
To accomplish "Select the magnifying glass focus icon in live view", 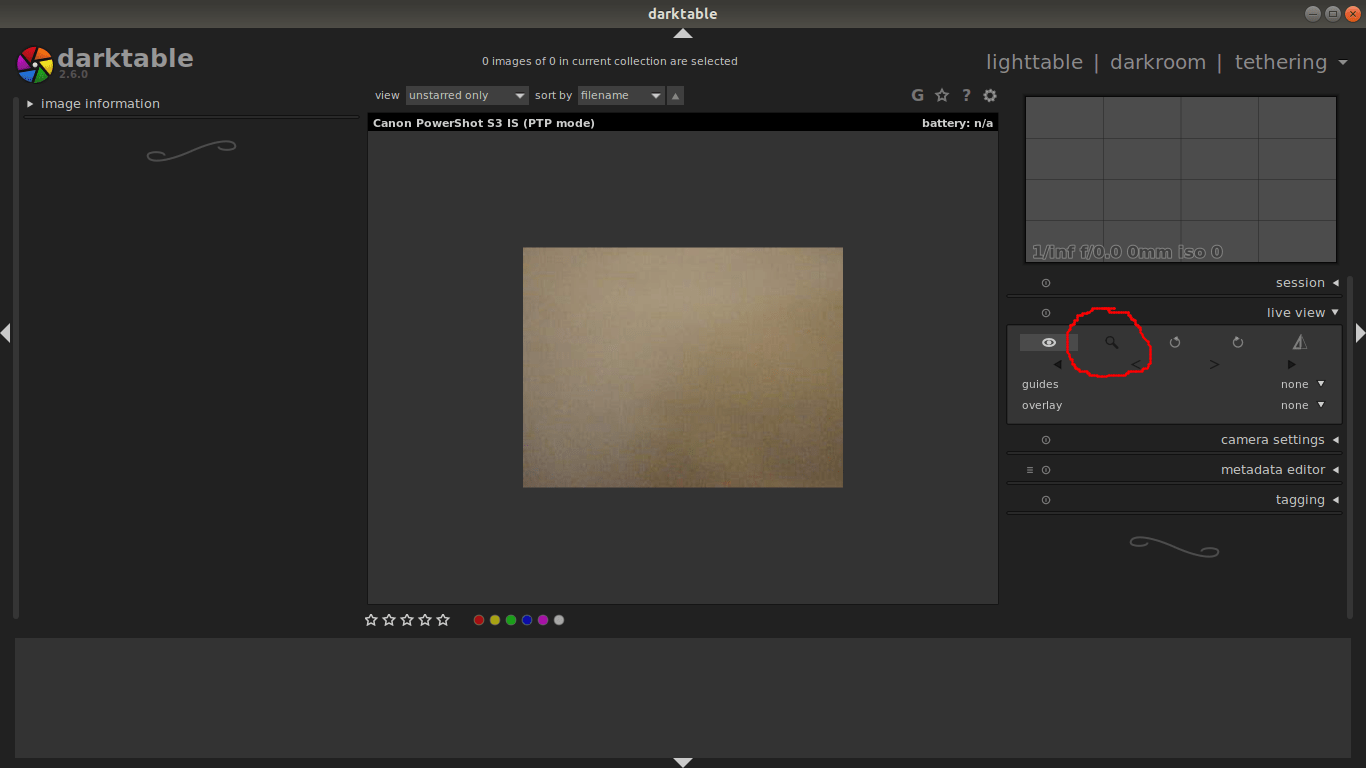I will 1111,342.
